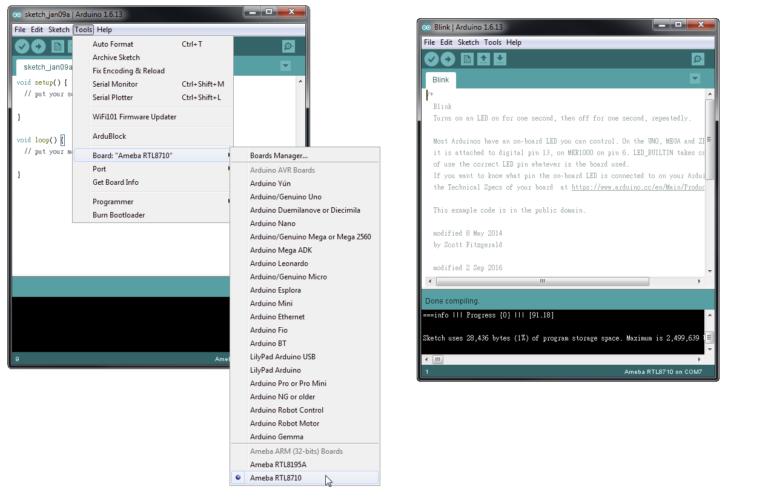Select Arduino Mini board

[305, 303]
